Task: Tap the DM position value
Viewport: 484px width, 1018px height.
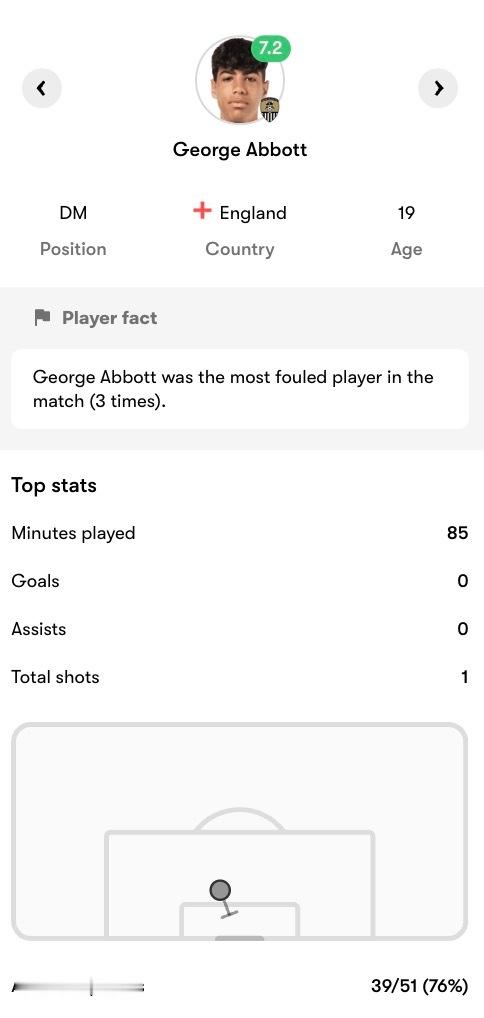Action: point(73,213)
